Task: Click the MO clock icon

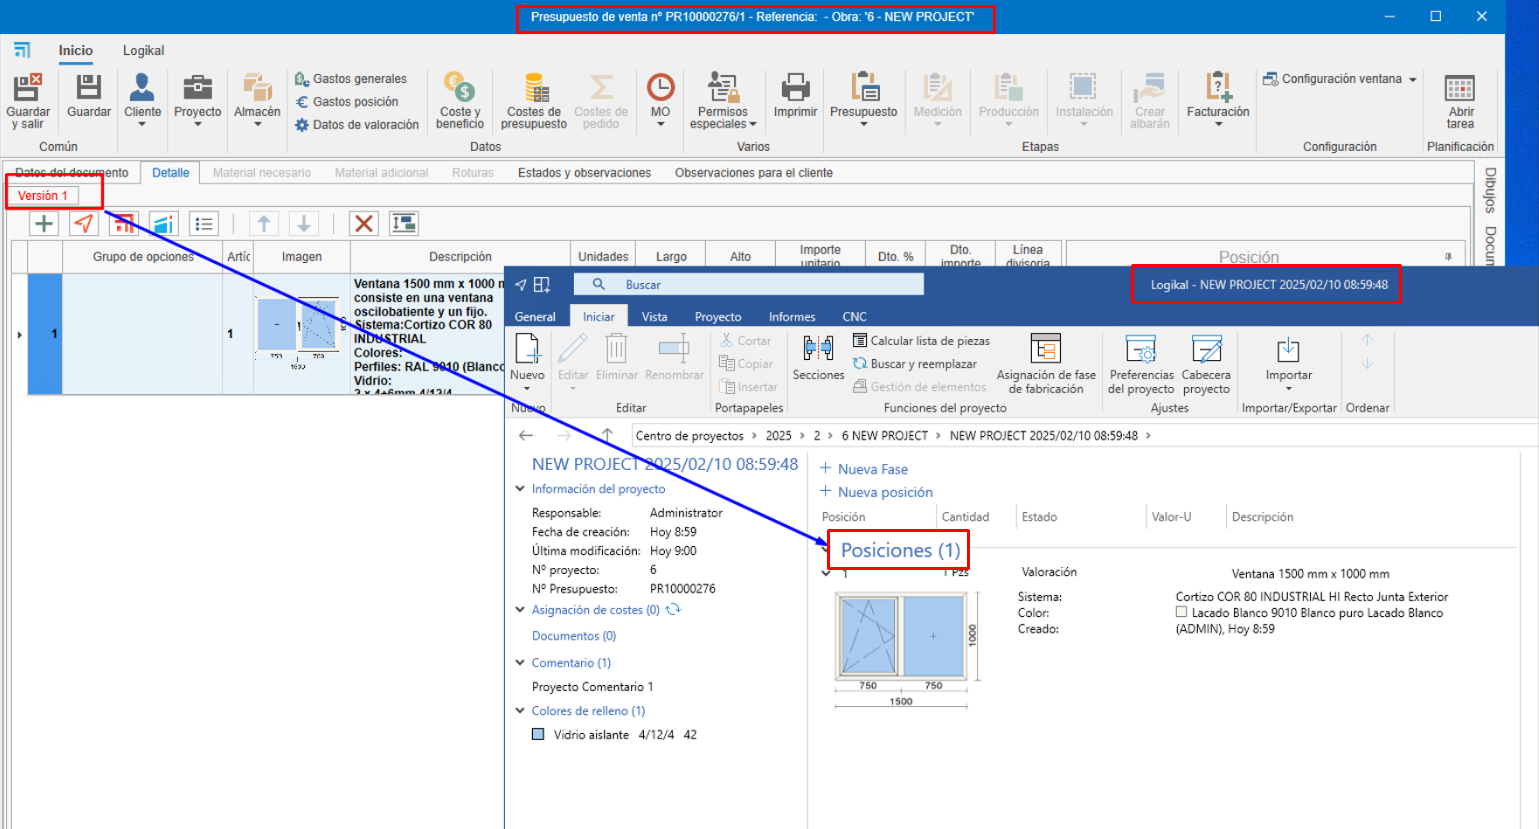Action: 660,88
